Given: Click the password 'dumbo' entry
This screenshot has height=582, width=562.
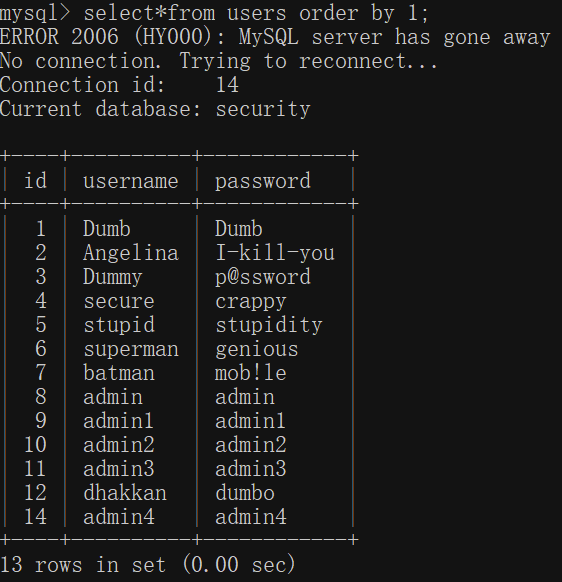Looking at the screenshot, I should coord(245,493).
